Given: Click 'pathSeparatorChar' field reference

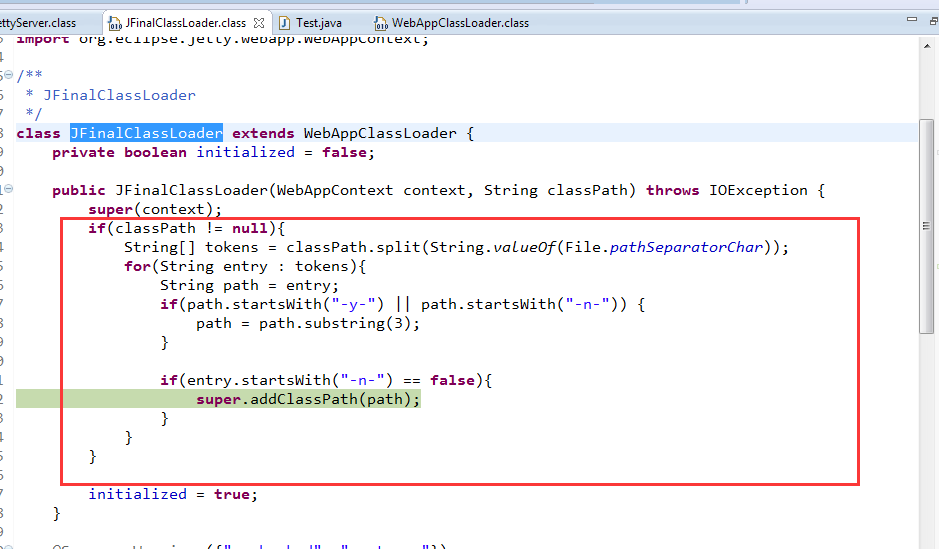Looking at the screenshot, I should 686,247.
